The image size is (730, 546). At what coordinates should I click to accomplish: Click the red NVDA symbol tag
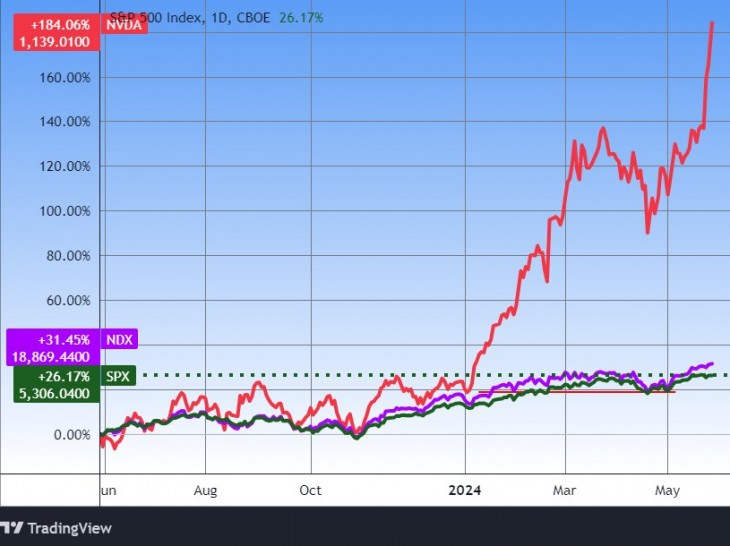(x=124, y=25)
